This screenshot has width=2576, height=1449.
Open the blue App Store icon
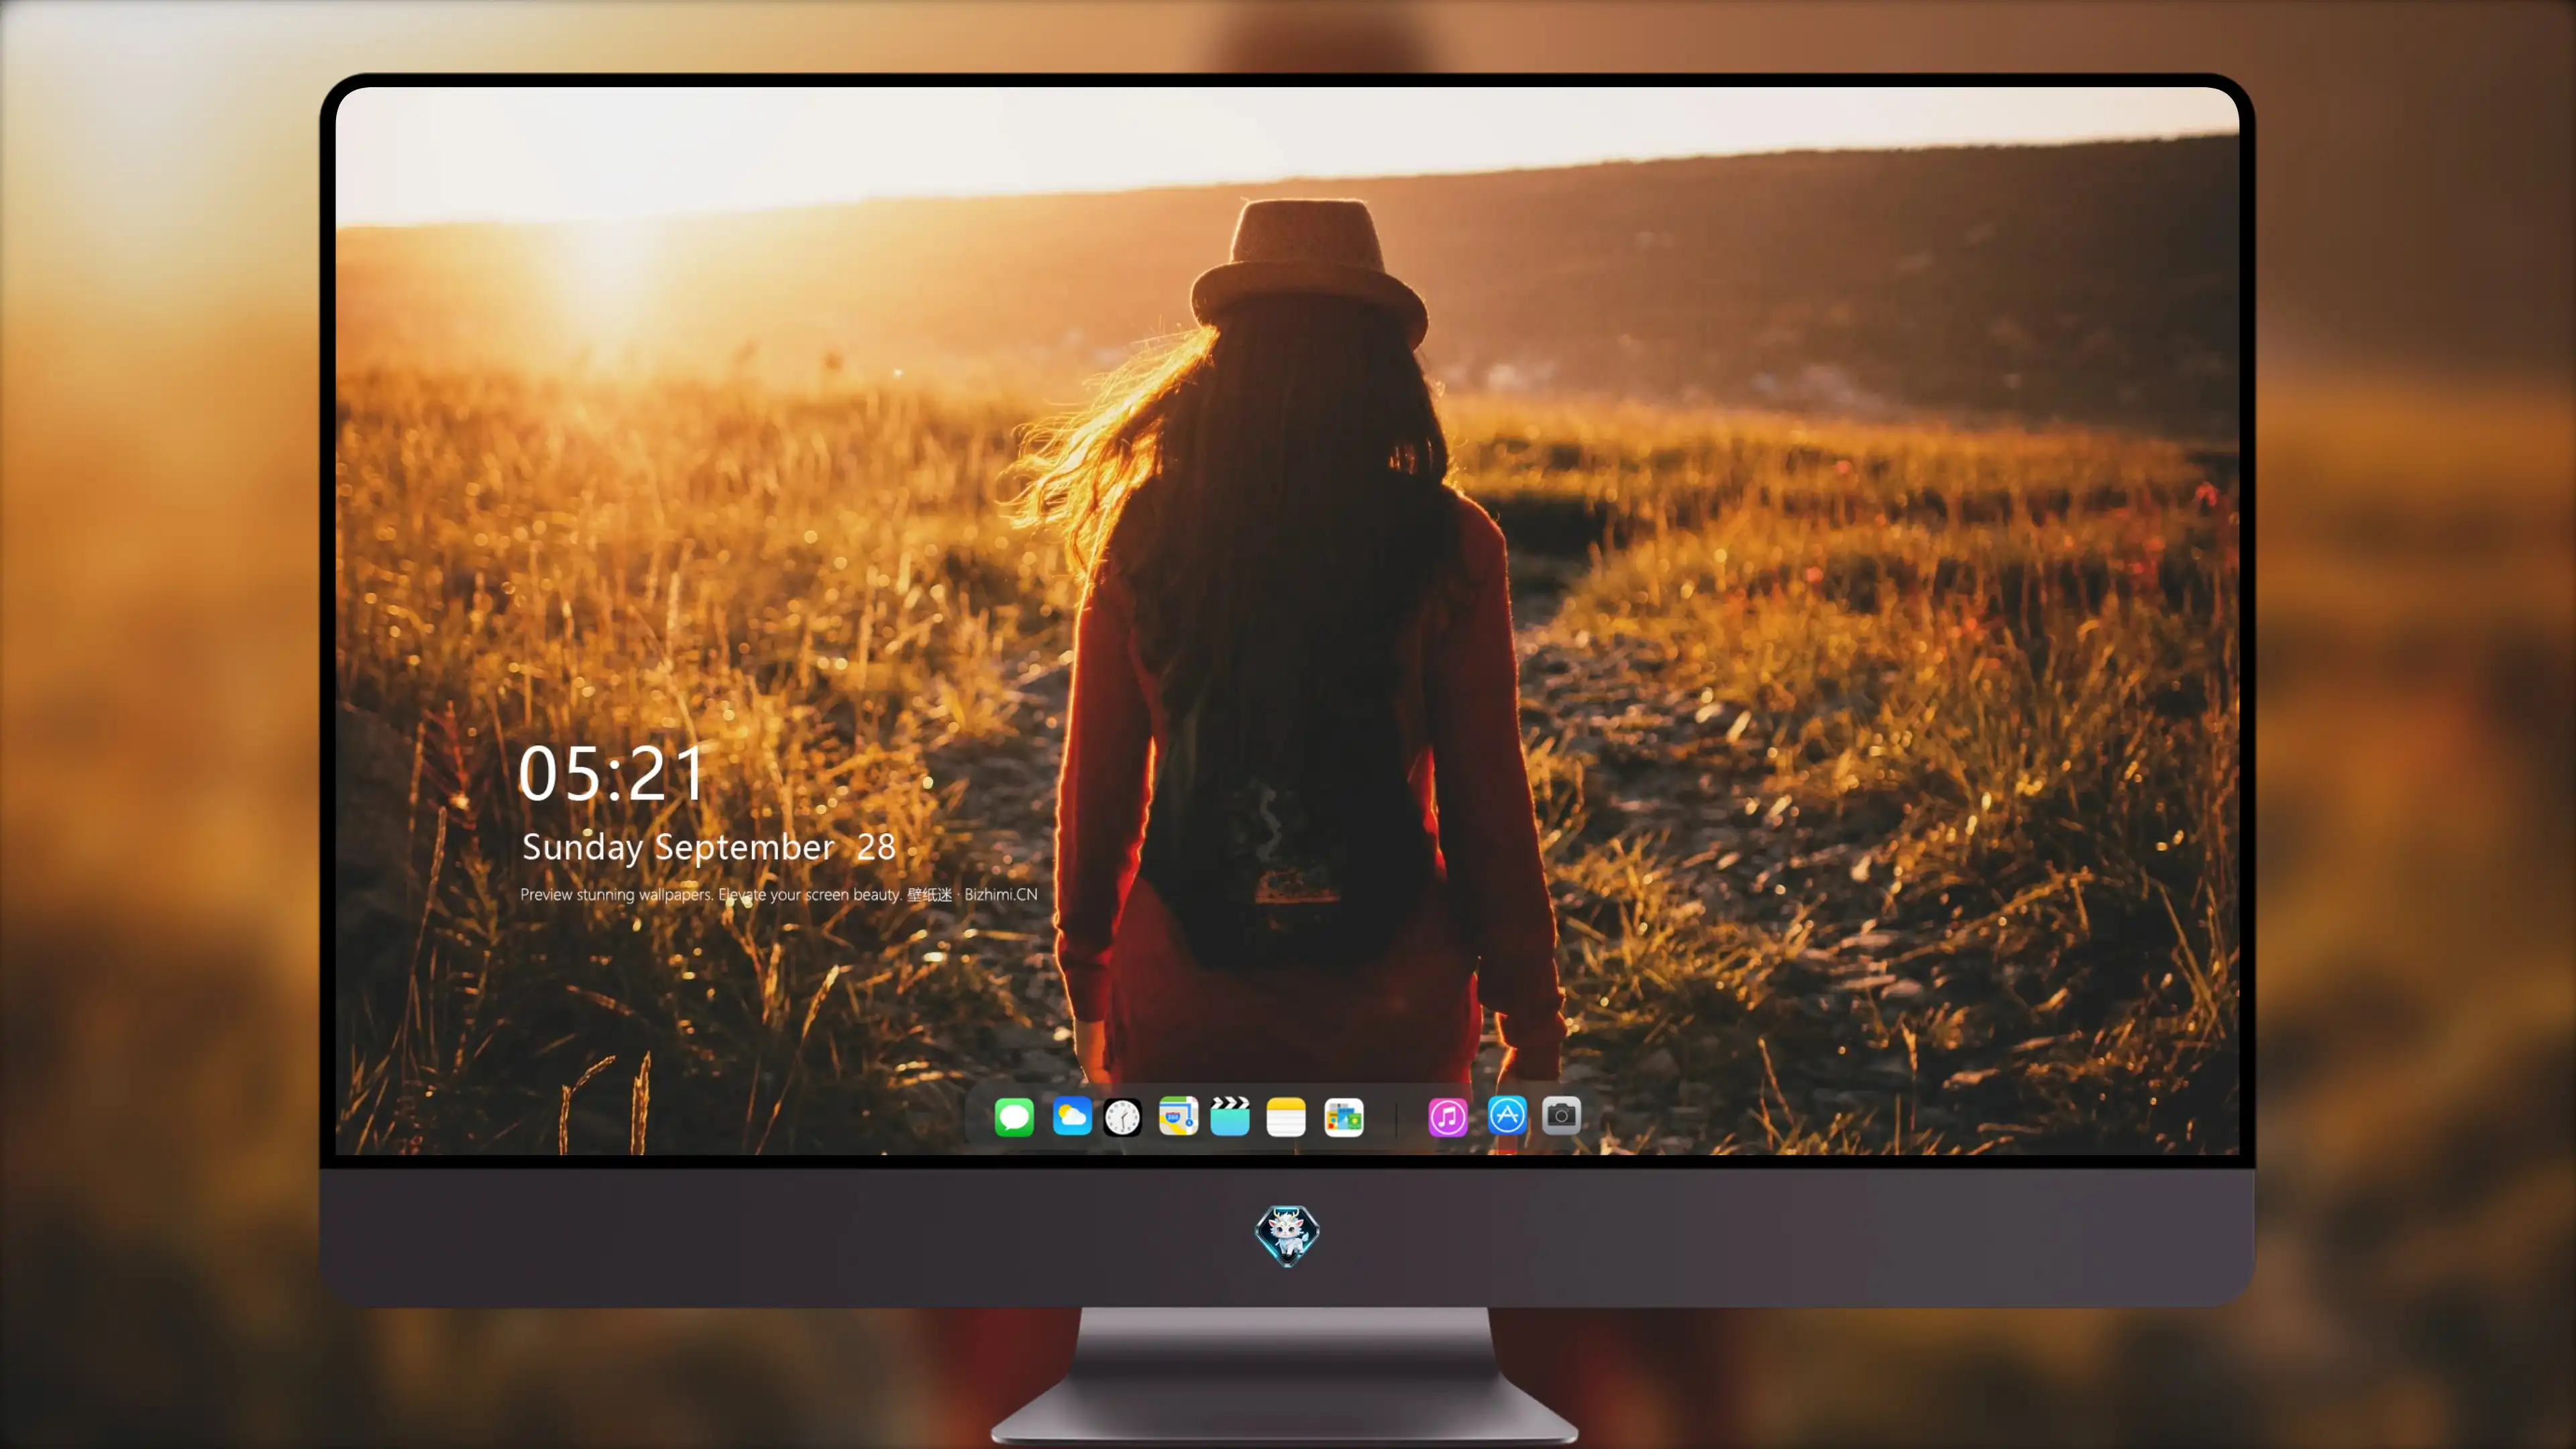(1507, 1115)
